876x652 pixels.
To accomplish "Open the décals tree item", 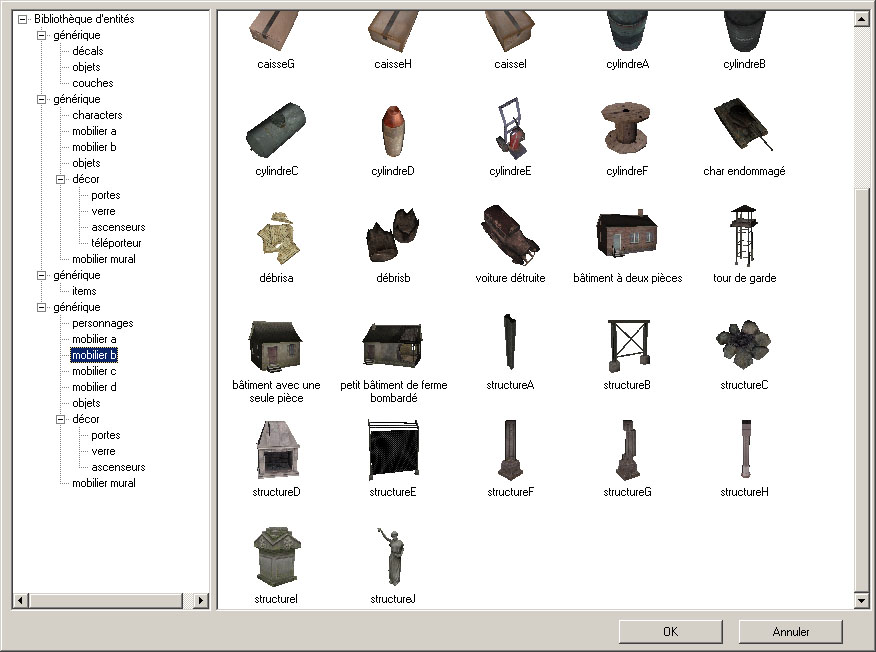I will [x=88, y=51].
